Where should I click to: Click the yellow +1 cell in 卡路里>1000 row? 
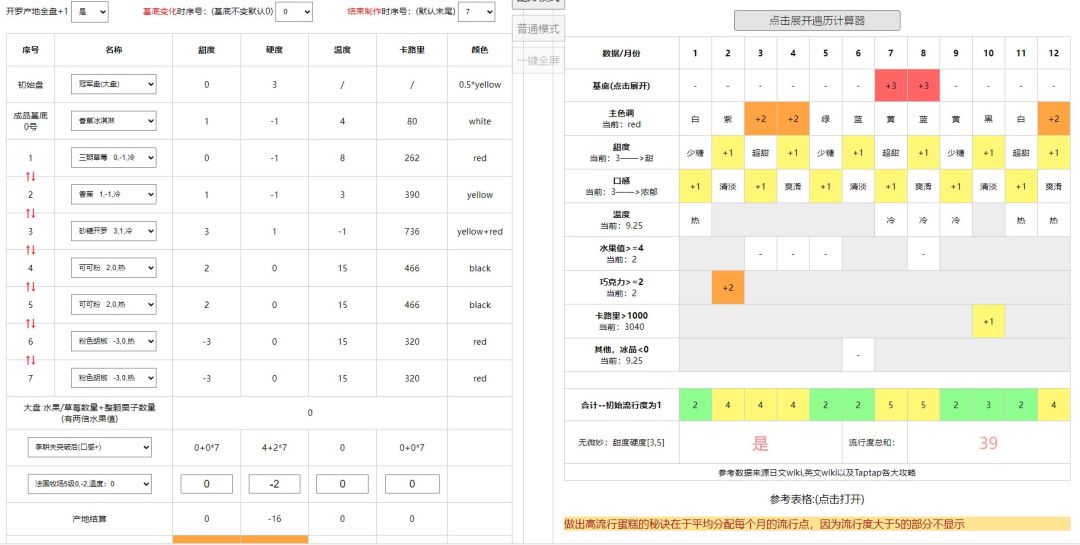coord(988,321)
